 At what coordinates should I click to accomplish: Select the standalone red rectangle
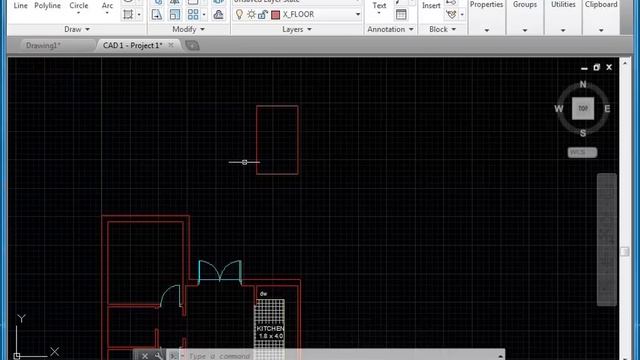tap(277, 140)
